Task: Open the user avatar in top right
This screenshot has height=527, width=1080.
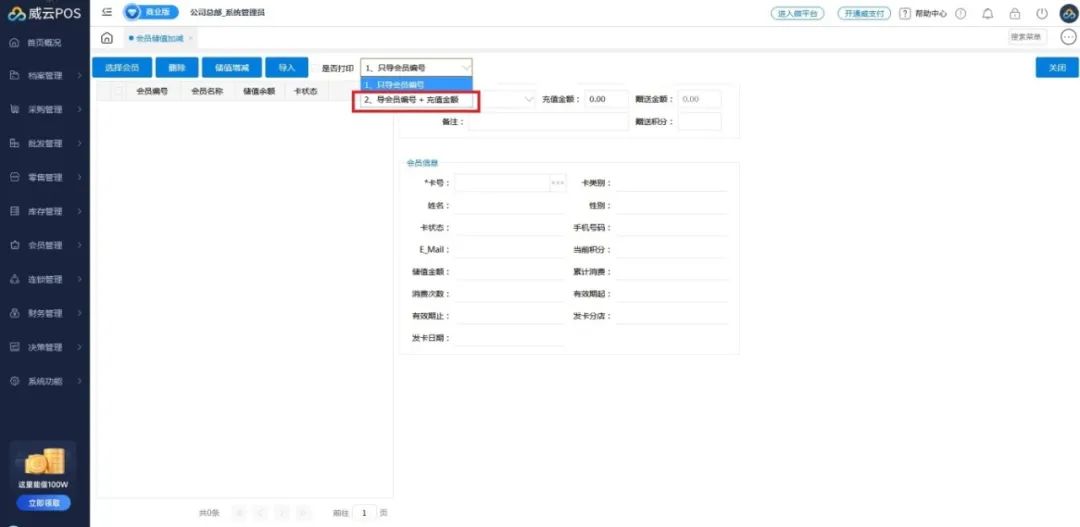Action: coord(1067,14)
